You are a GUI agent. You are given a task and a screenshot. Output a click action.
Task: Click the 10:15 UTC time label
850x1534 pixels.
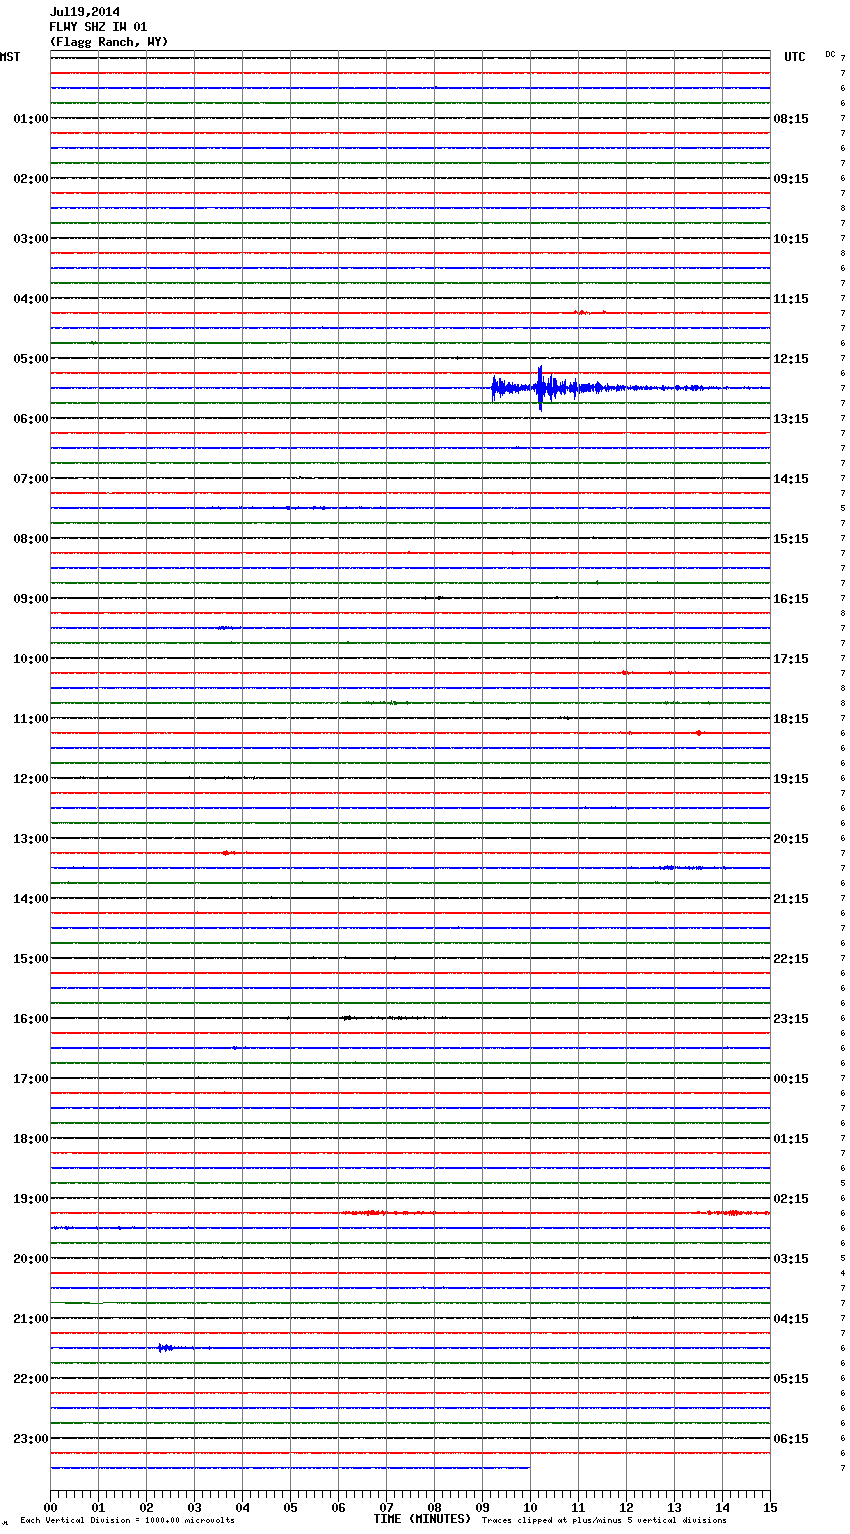pyautogui.click(x=791, y=239)
